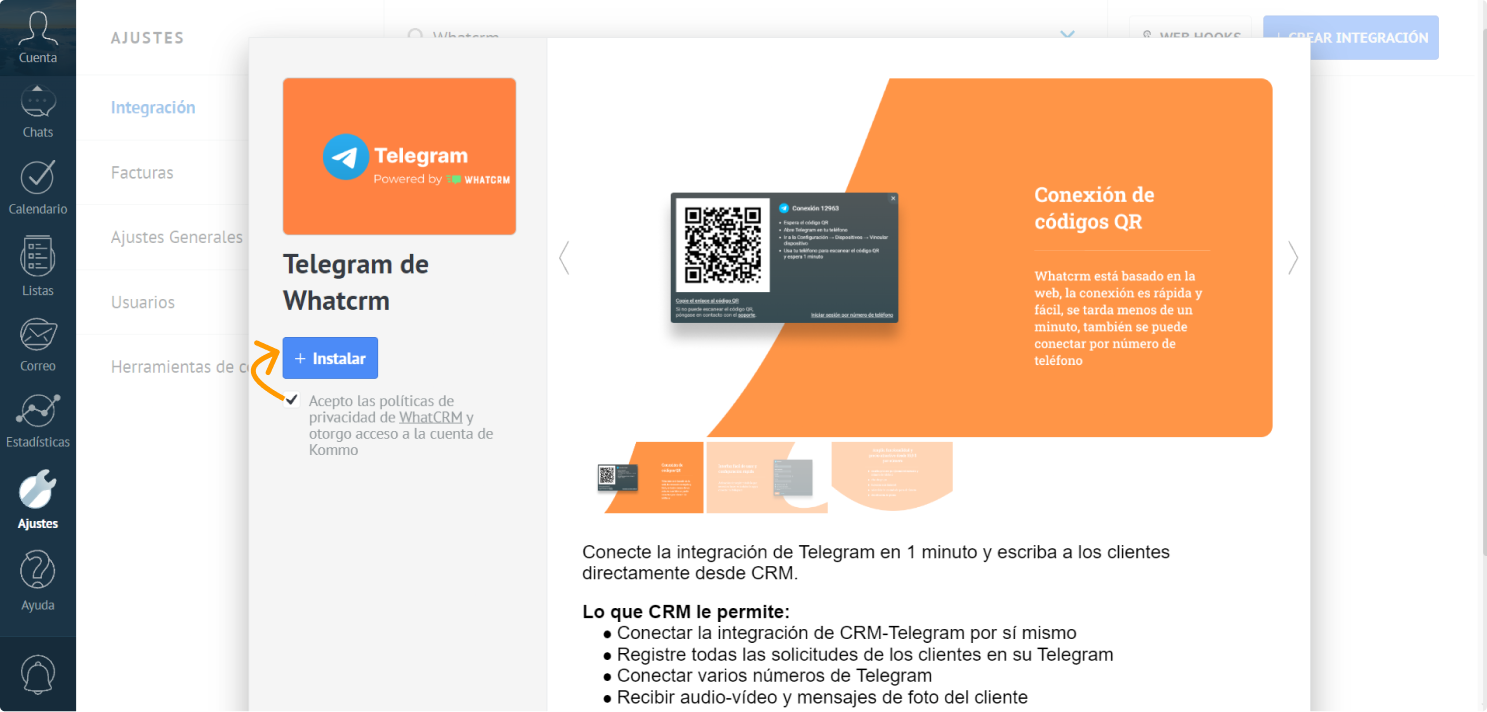The height and width of the screenshot is (712, 1487).
Task: Toggle the WhatCRM privacy policy checkbox
Action: coord(292,400)
